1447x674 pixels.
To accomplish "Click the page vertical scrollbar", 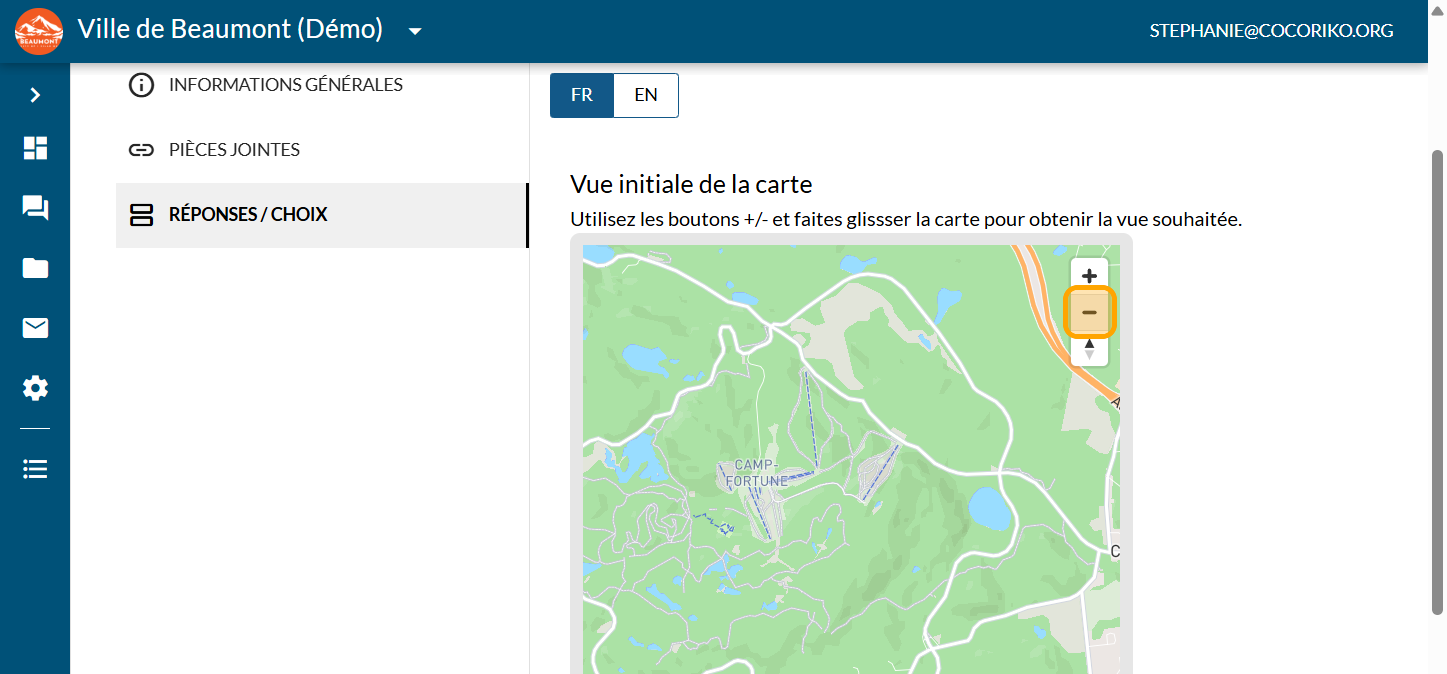I will pyautogui.click(x=1437, y=380).
